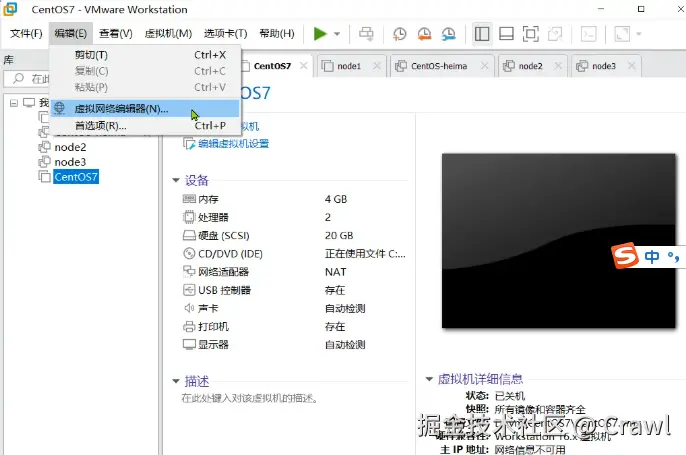Open the 查看(V) menu
This screenshot has height=455, width=686.
click(x=116, y=33)
